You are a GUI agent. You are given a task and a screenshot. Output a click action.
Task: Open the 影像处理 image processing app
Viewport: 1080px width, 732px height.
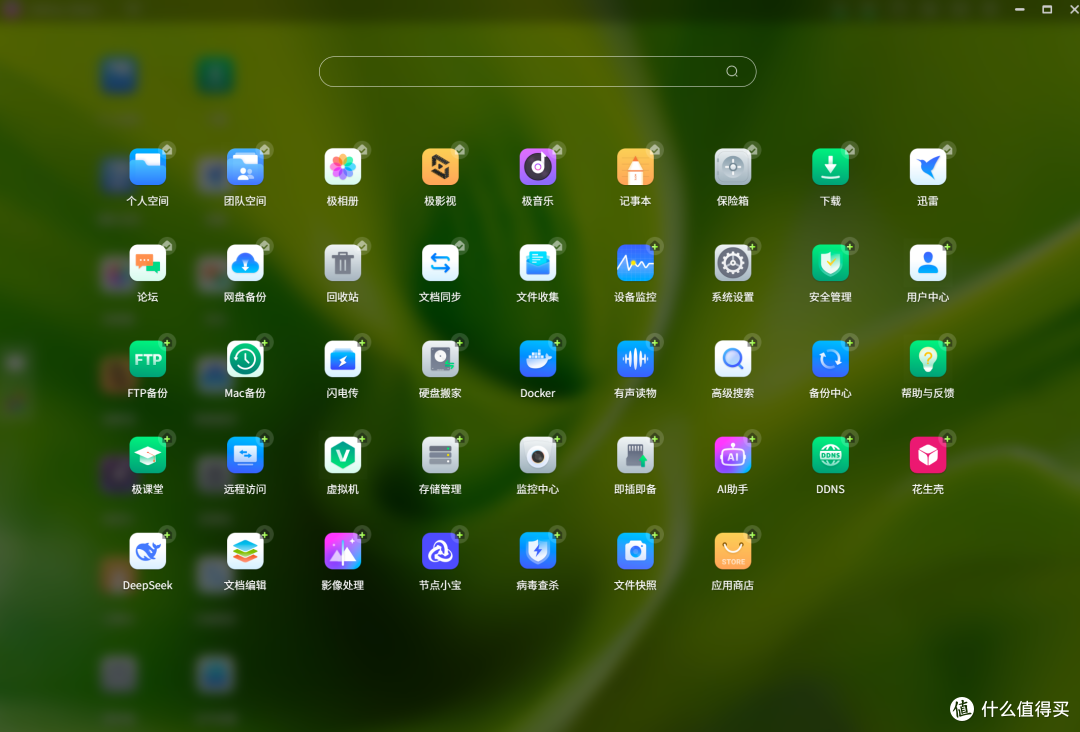pyautogui.click(x=342, y=552)
